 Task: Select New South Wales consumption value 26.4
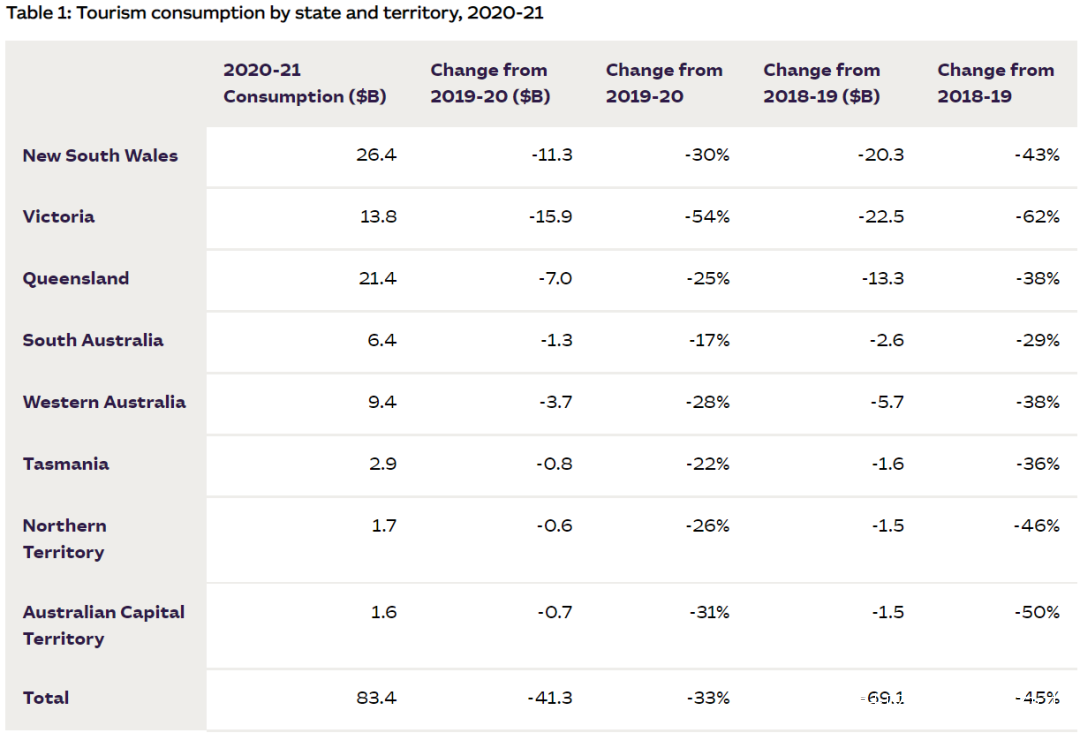tap(376, 156)
